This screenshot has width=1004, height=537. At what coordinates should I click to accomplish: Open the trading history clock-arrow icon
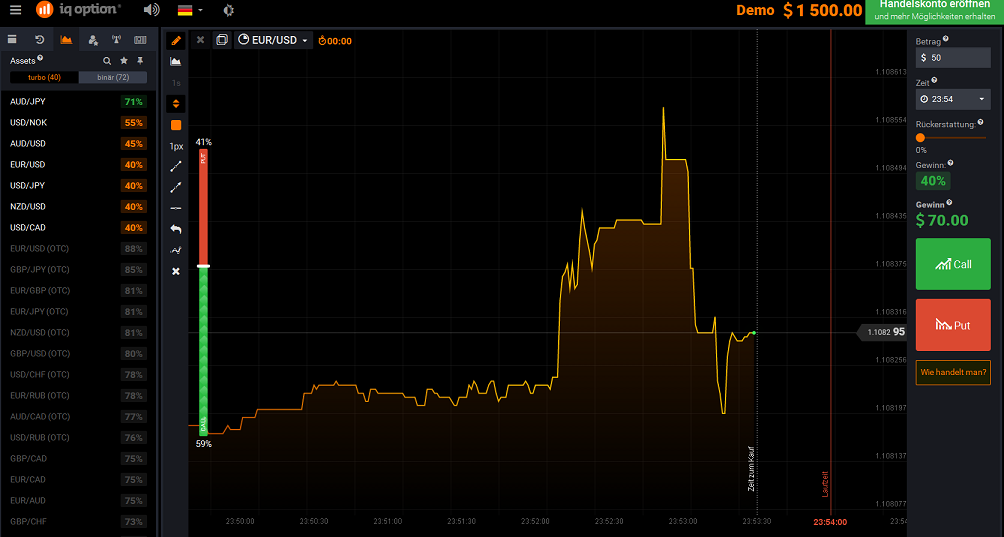click(x=39, y=40)
